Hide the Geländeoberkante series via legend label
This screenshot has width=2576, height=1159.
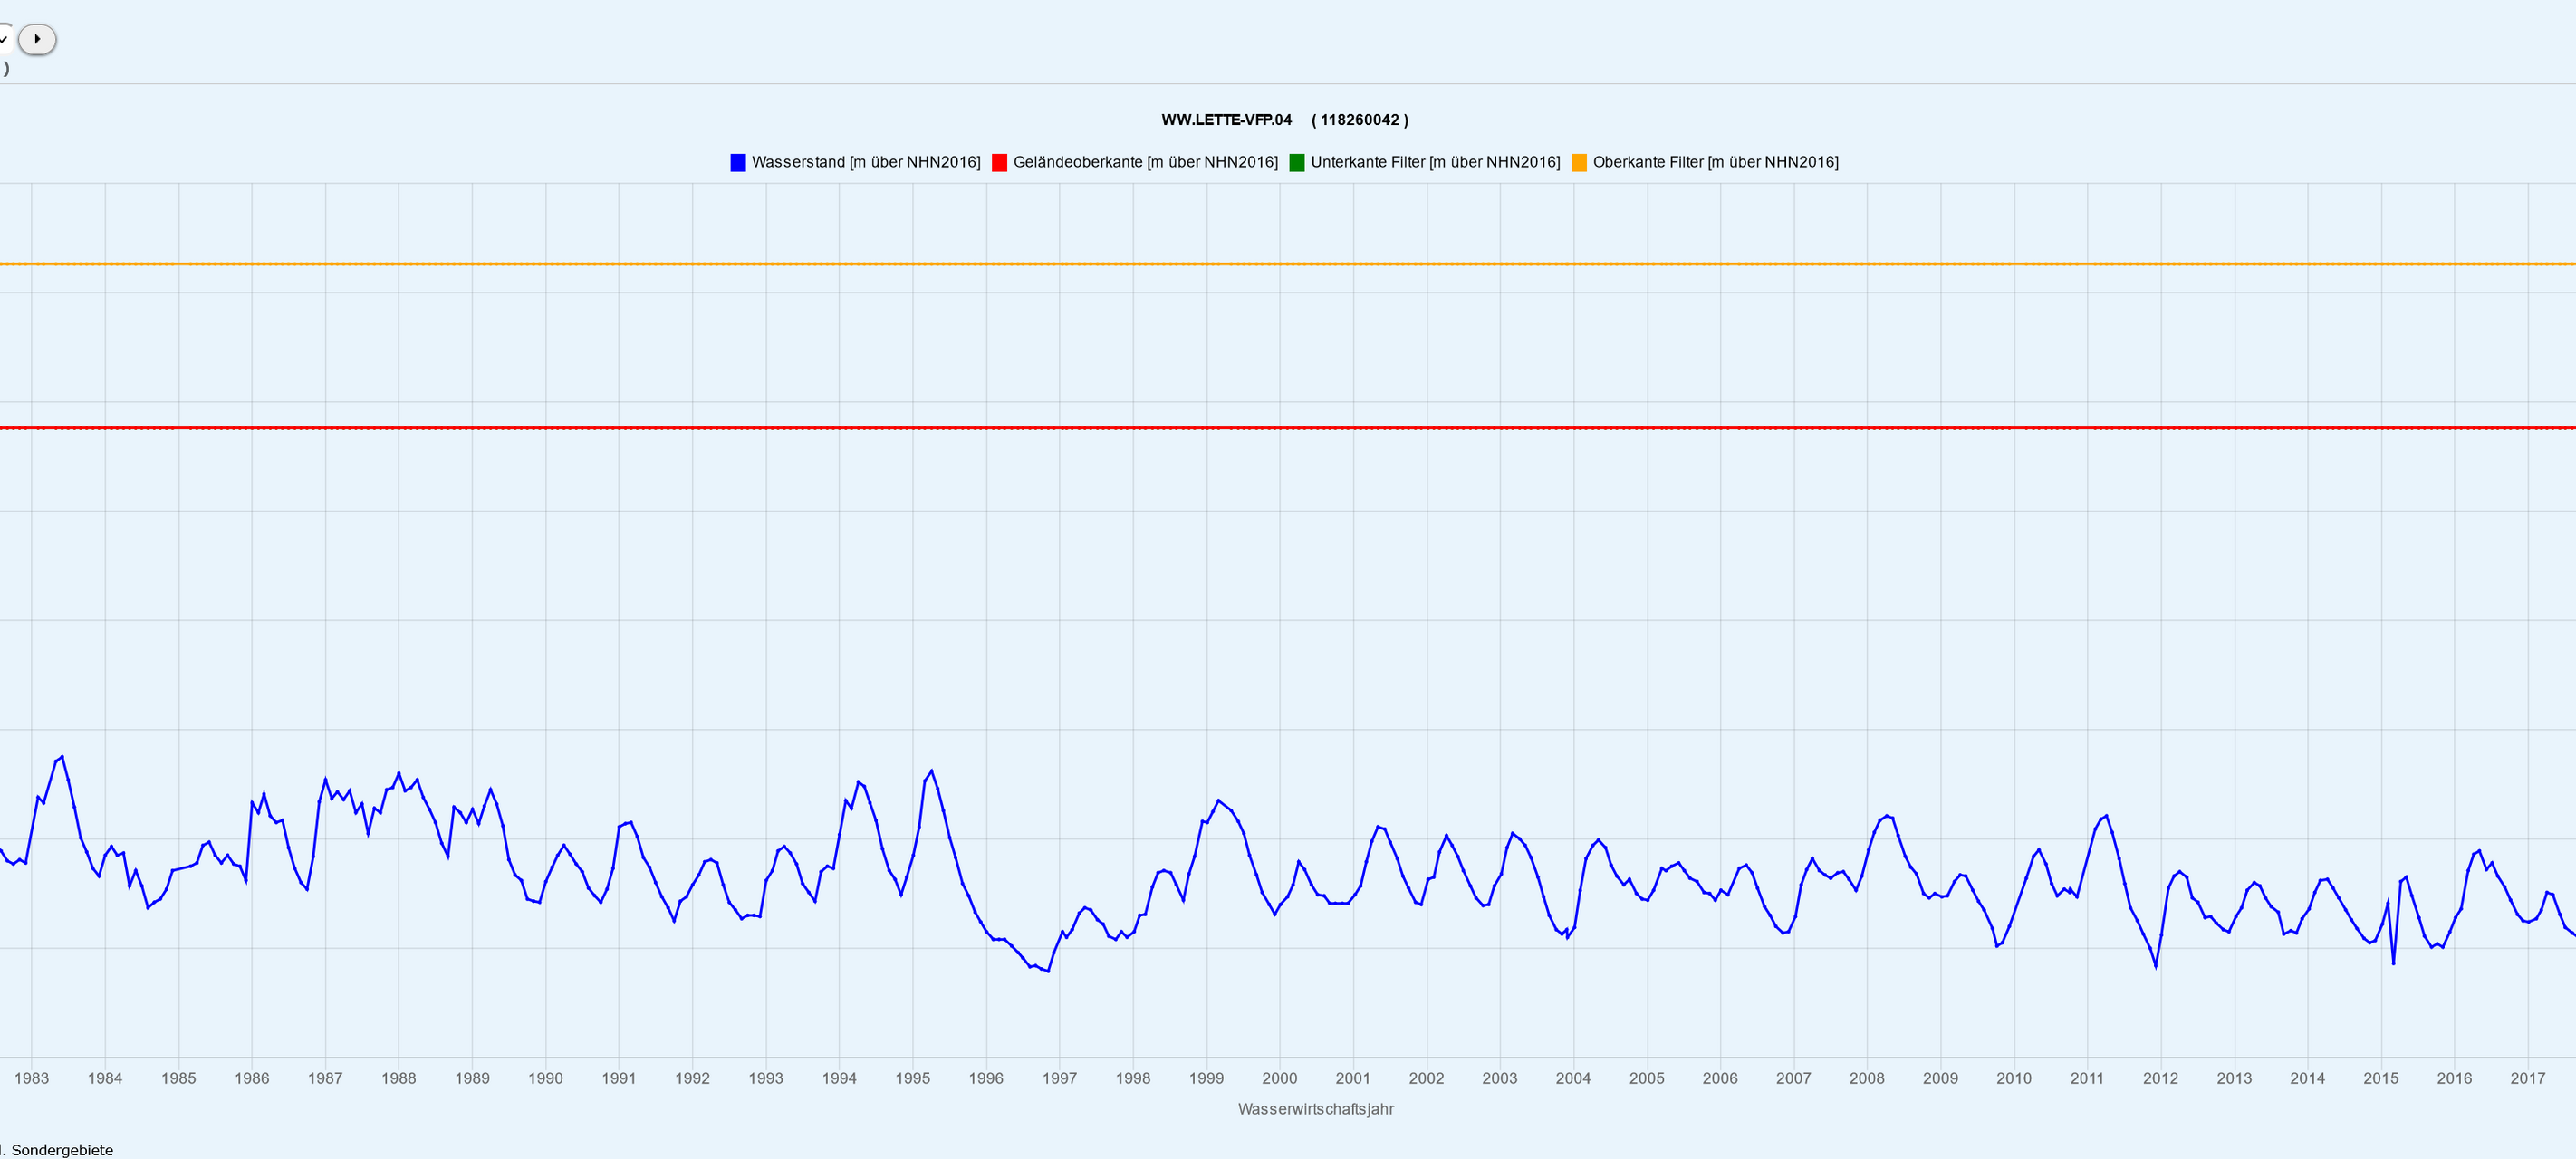pyautogui.click(x=1145, y=162)
